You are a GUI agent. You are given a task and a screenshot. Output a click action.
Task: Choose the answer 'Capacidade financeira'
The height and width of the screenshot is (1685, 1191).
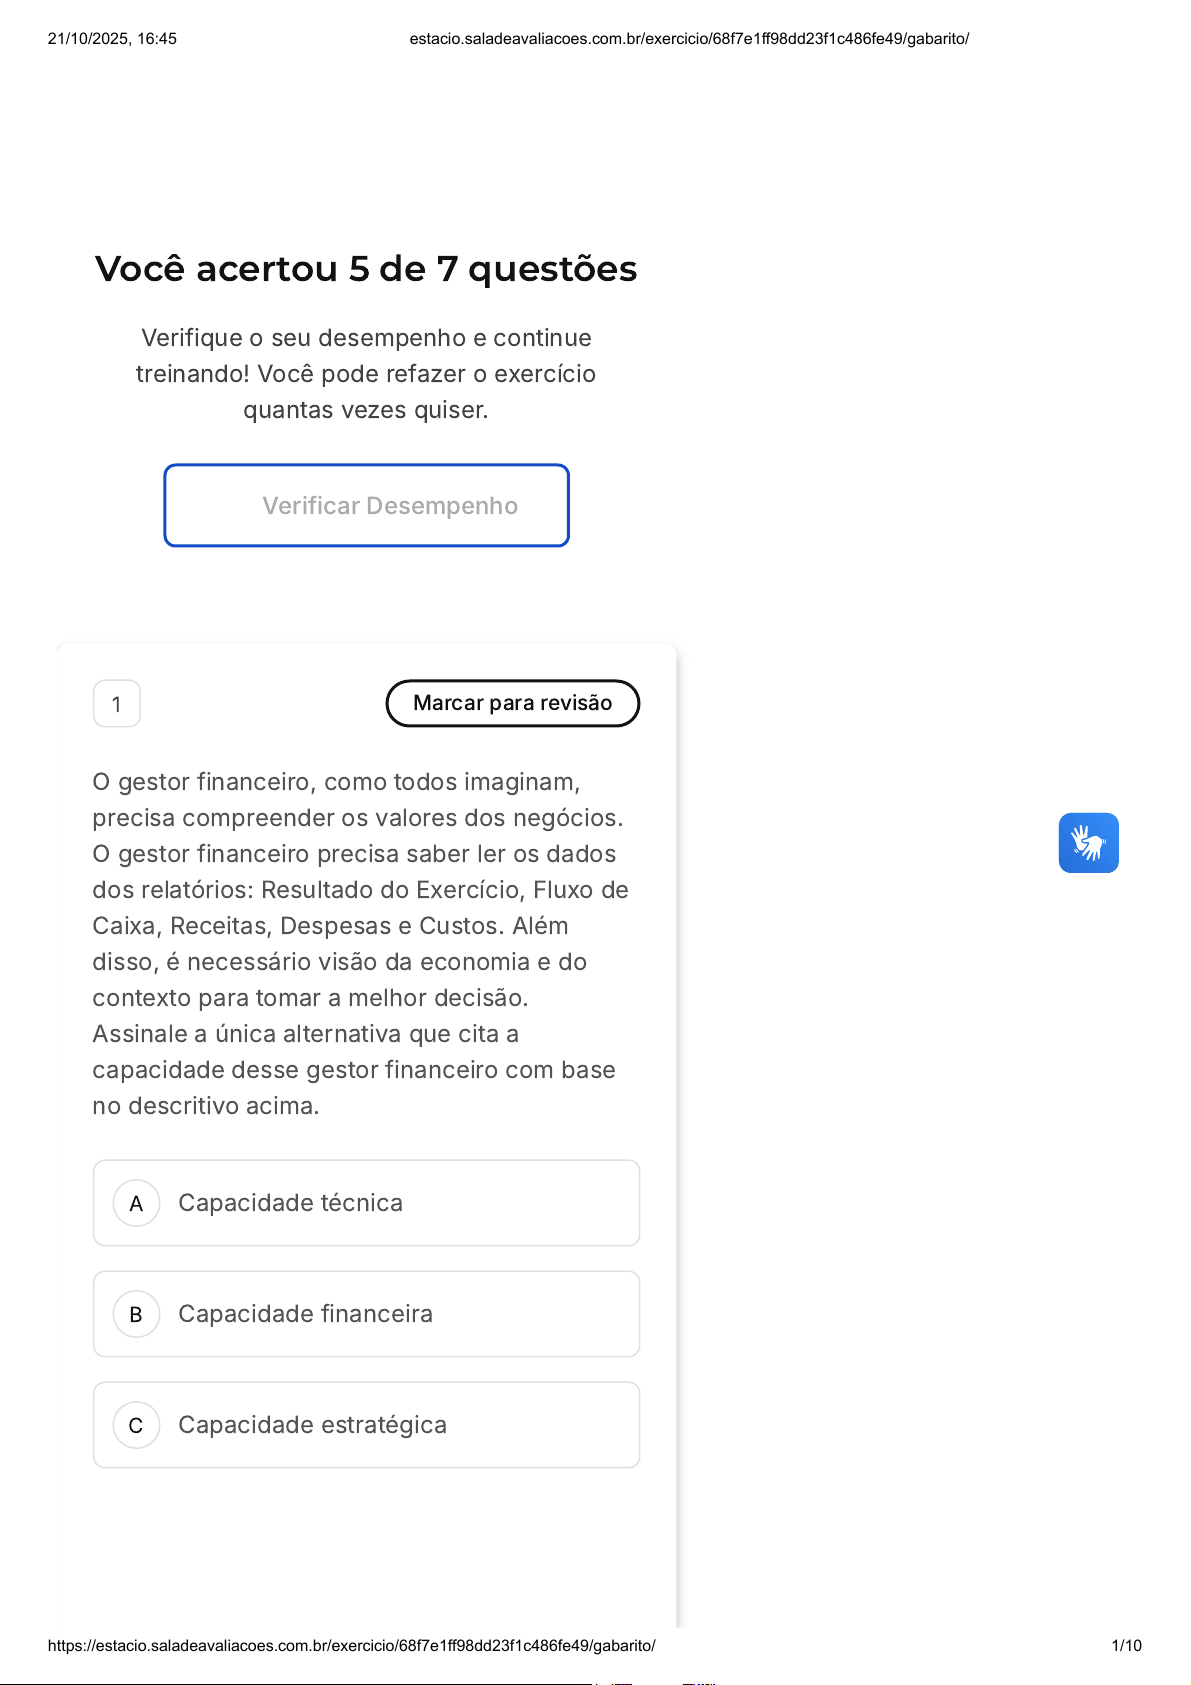[x=305, y=1314]
